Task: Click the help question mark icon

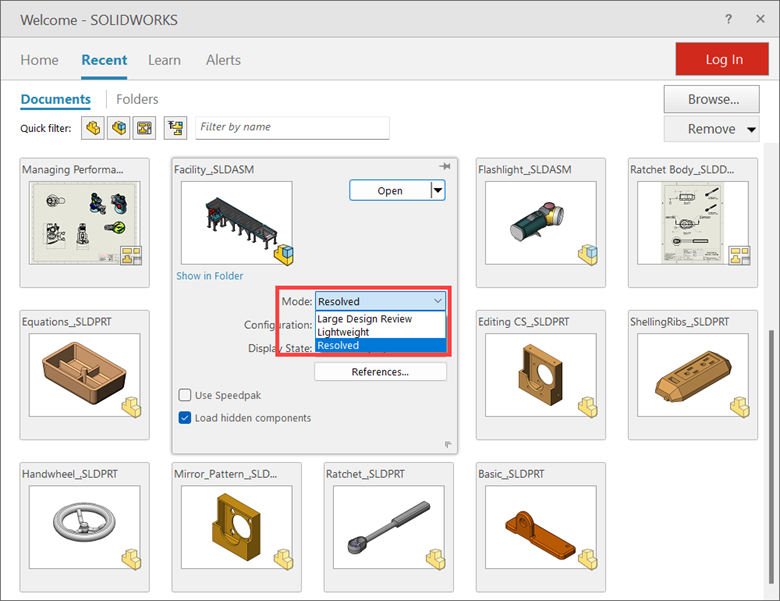Action: [x=728, y=19]
